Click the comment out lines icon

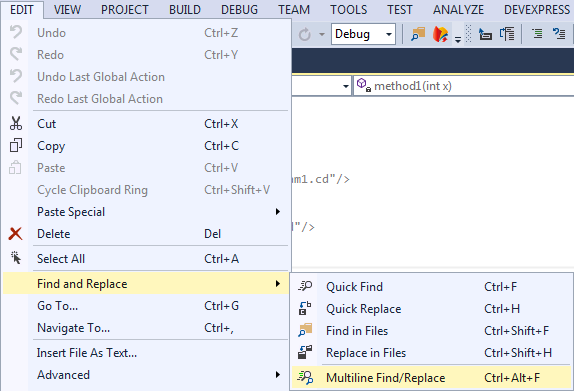click(x=537, y=34)
